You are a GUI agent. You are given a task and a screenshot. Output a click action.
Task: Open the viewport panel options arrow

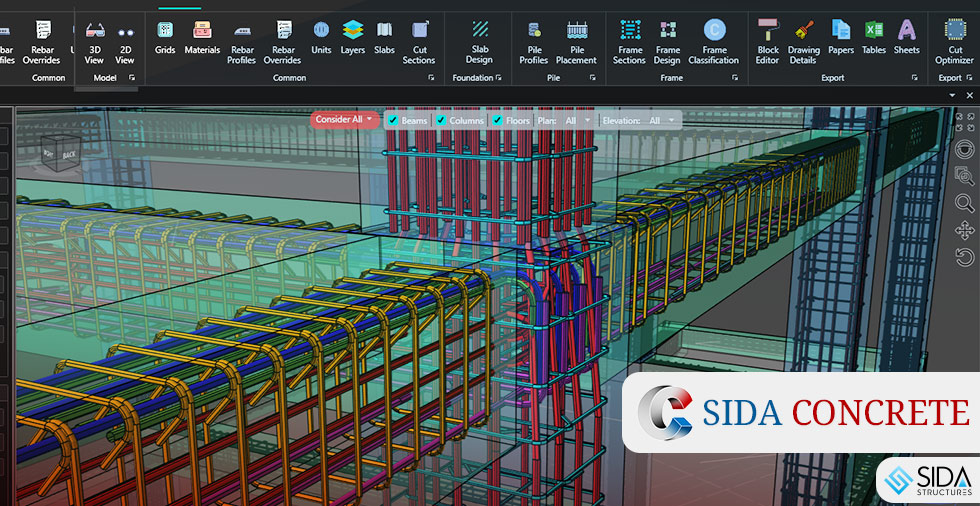pyautogui.click(x=952, y=96)
